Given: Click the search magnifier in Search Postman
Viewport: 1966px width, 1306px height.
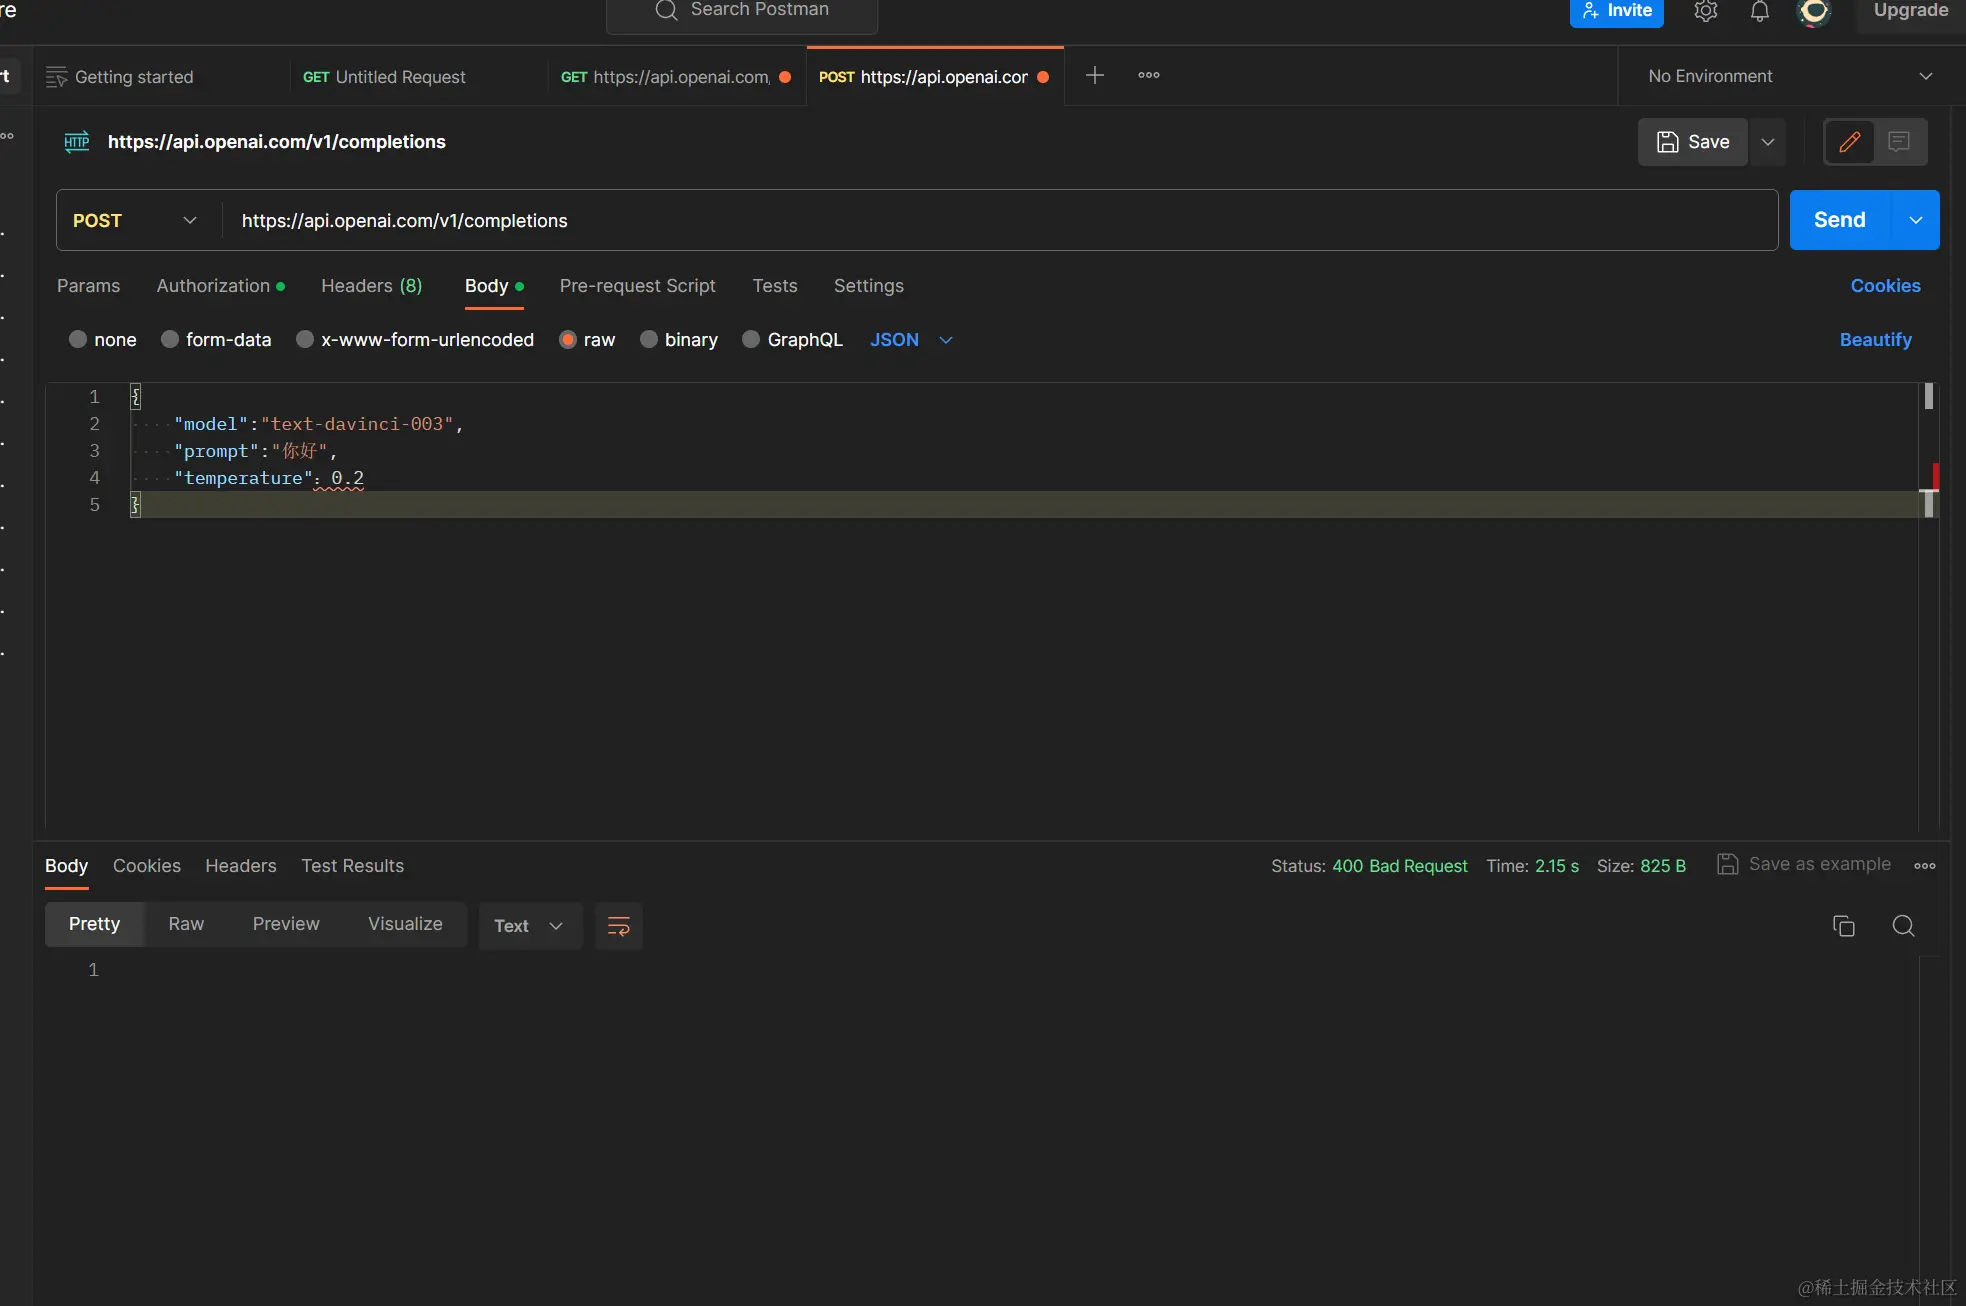Looking at the screenshot, I should [666, 10].
